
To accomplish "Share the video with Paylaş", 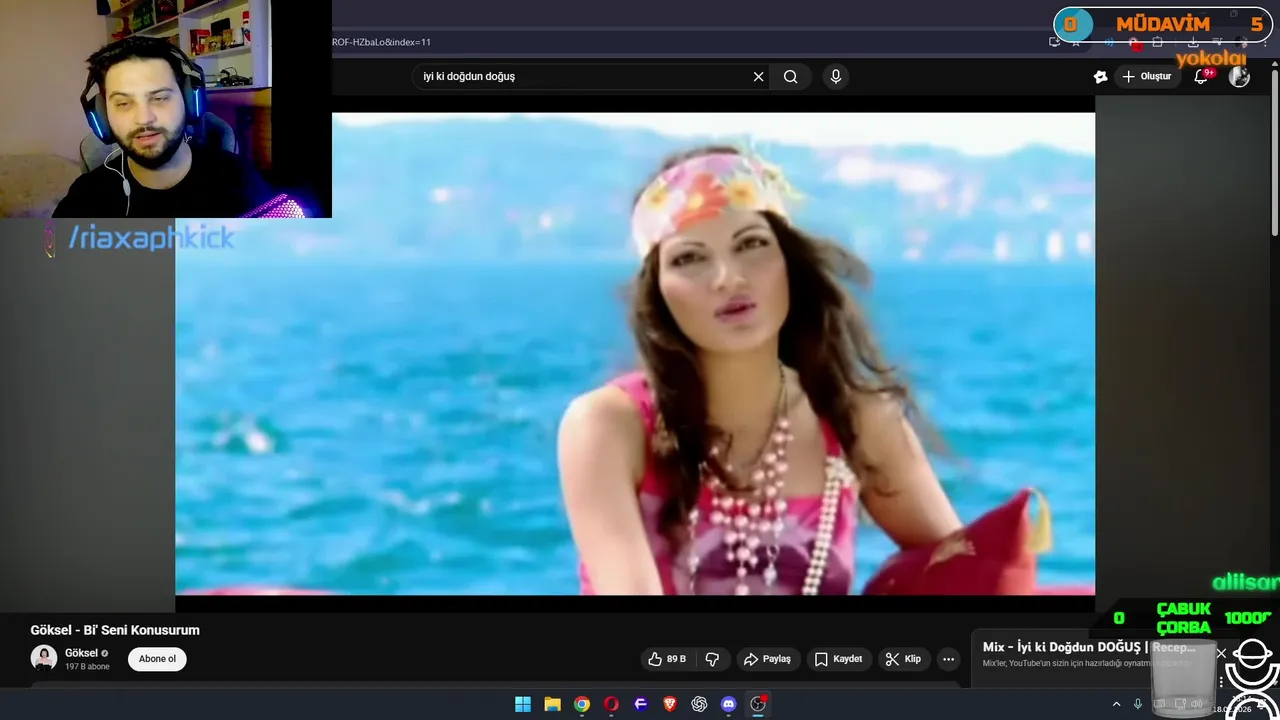I will [x=767, y=659].
